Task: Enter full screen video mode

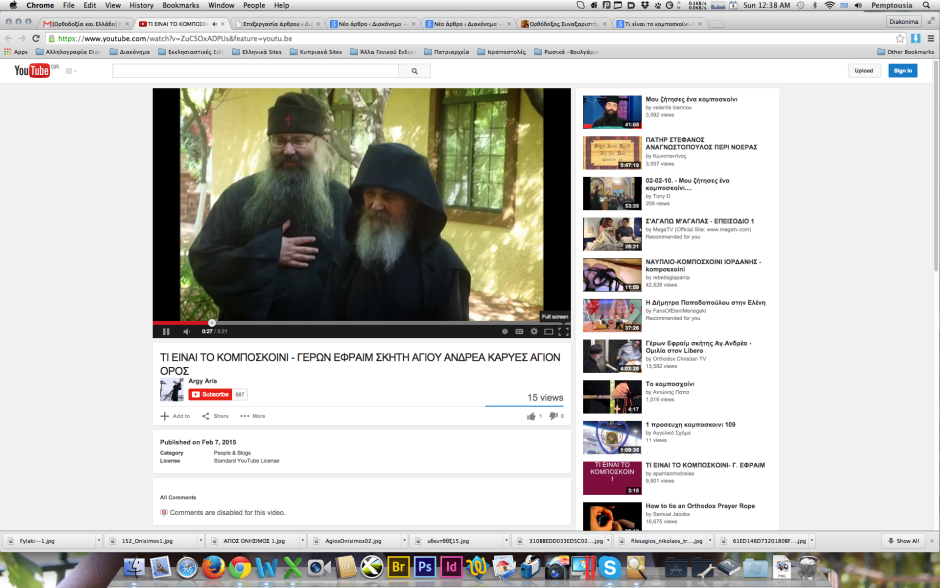Action: coord(563,331)
